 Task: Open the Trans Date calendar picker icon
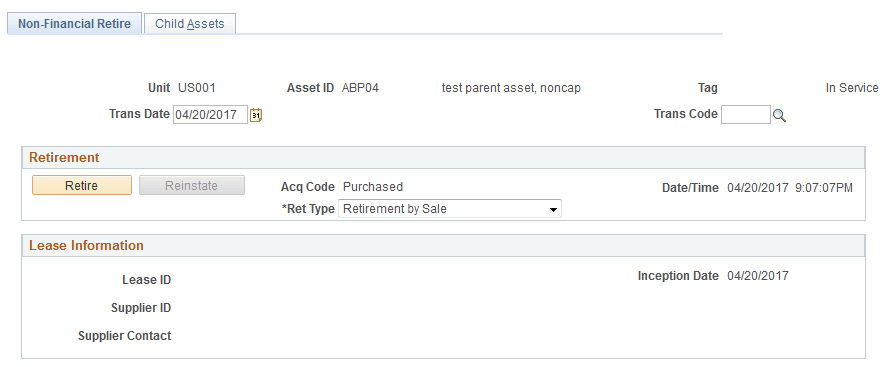pyautogui.click(x=256, y=115)
